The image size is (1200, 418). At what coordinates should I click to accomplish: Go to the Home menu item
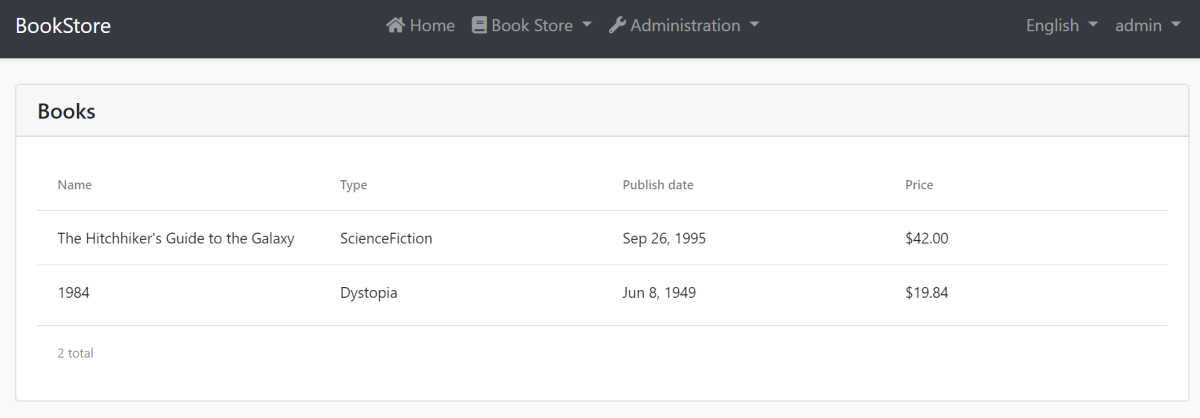coord(432,25)
